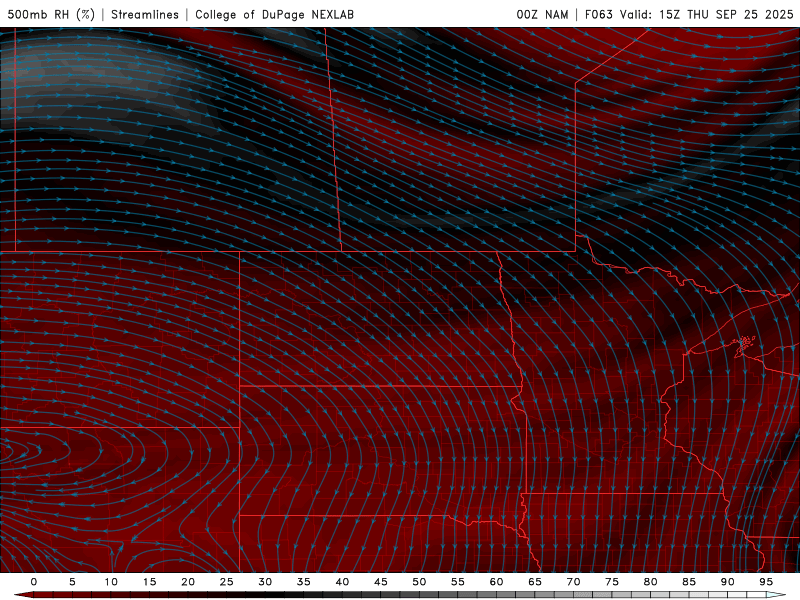Click the colorbar label "80"
This screenshot has height=600, width=800.
point(650,582)
